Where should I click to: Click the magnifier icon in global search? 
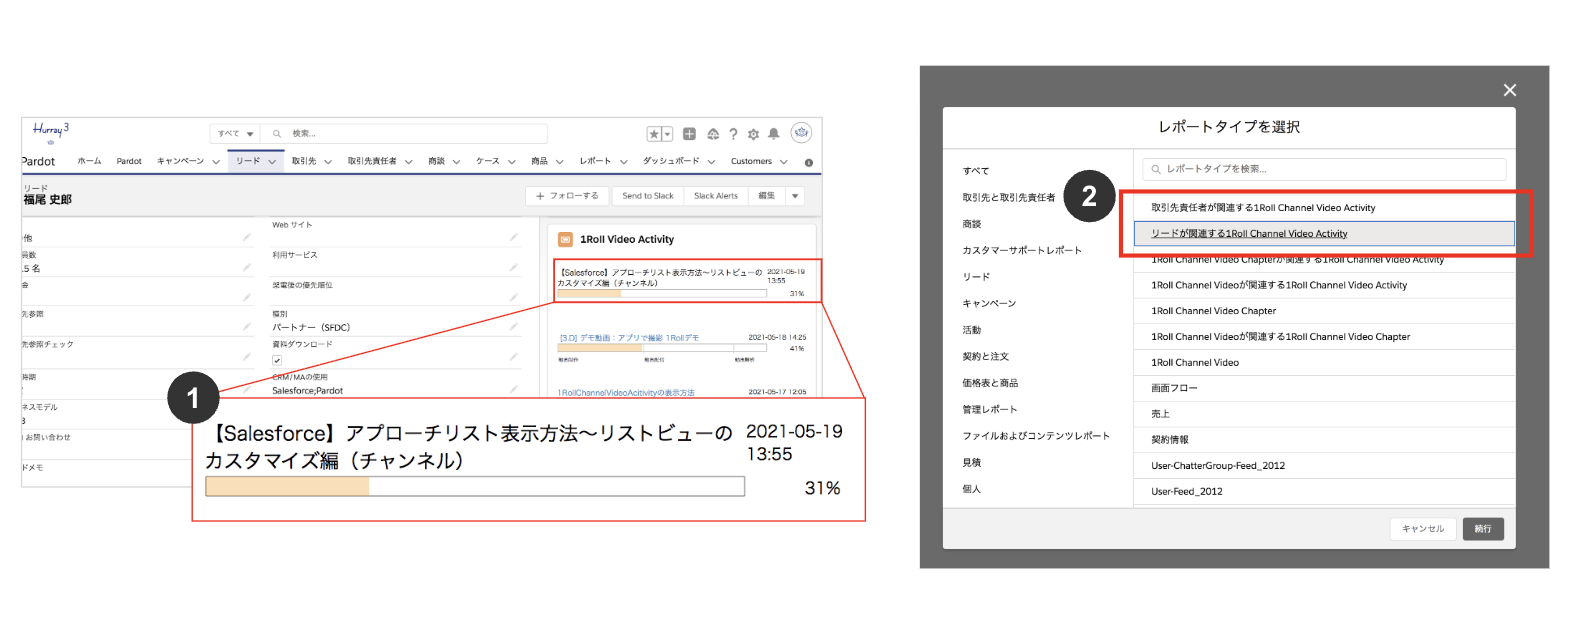tap(277, 134)
